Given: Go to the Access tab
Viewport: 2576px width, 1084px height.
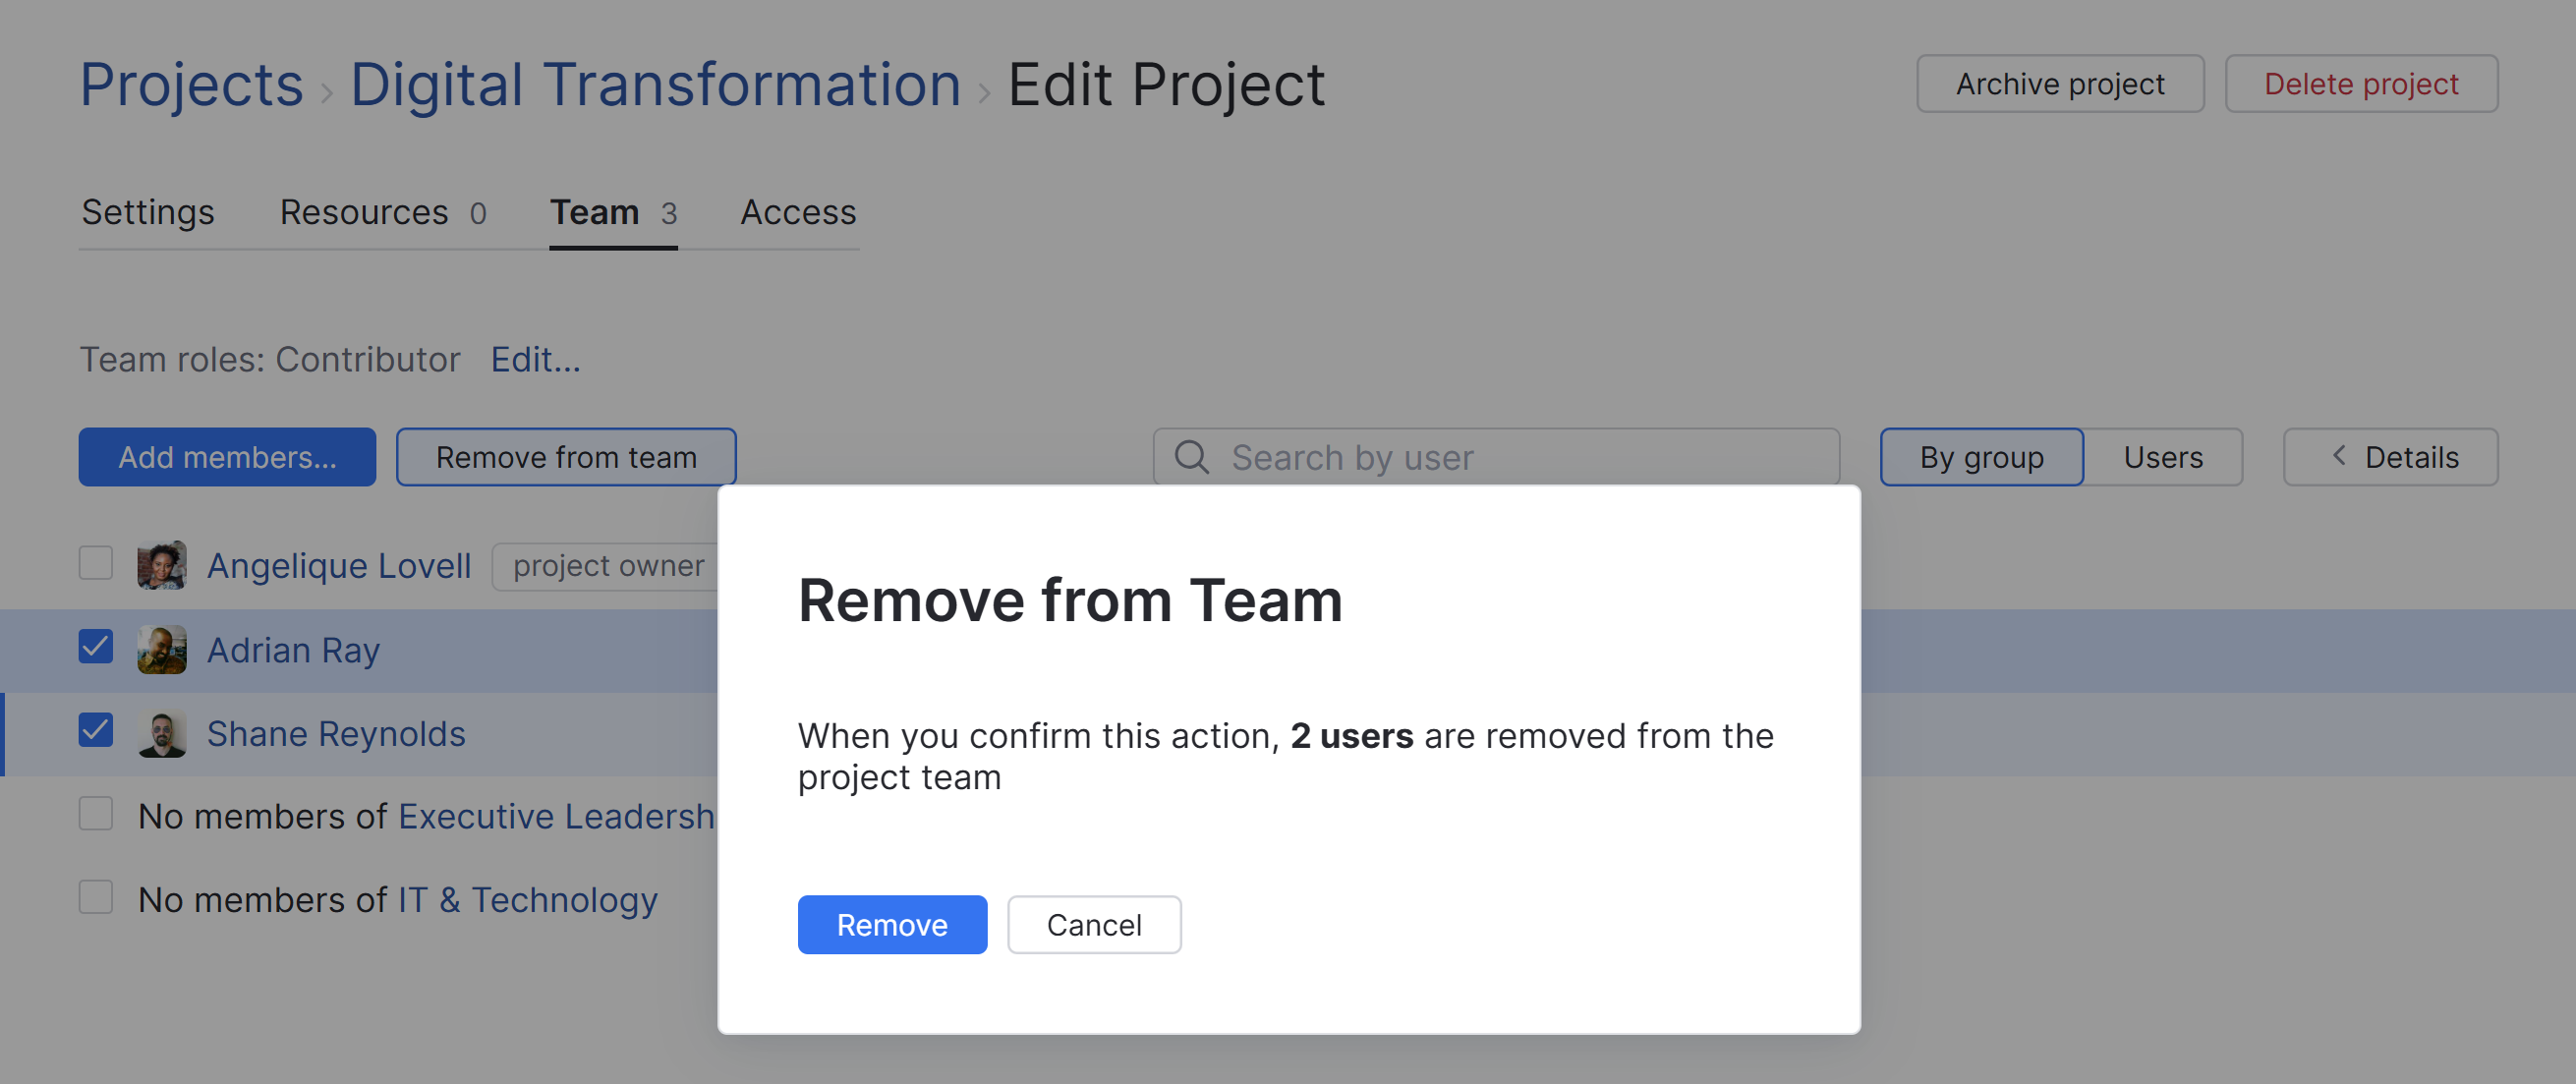Looking at the screenshot, I should (x=798, y=212).
